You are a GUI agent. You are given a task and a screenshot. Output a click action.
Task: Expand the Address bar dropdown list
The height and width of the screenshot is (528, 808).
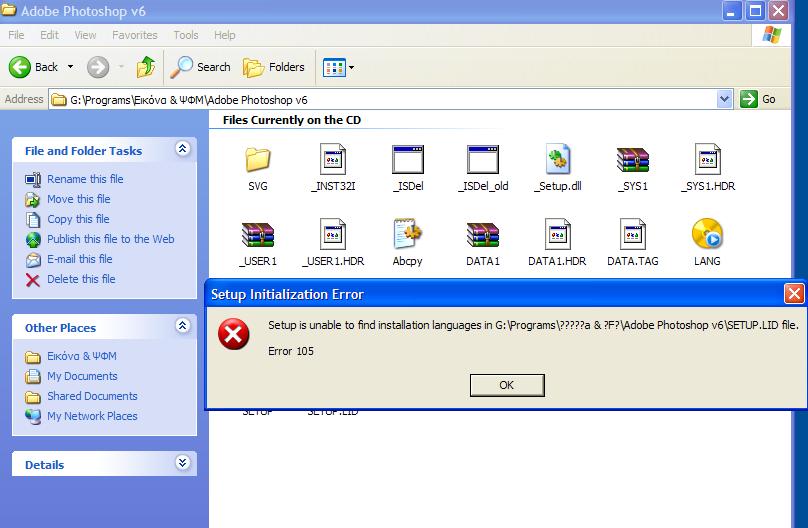point(725,99)
